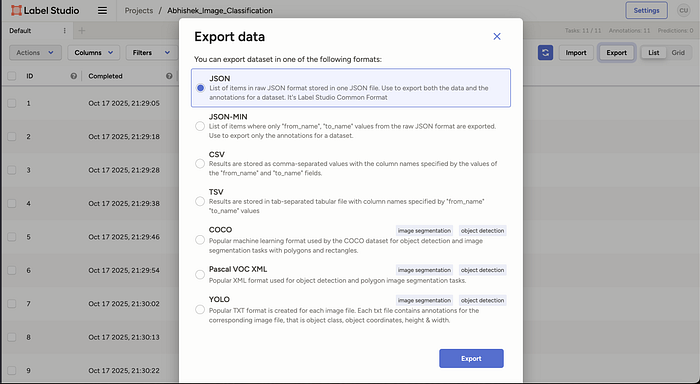Click completed time Oct 17 2025, 21:30:02

click(124, 304)
